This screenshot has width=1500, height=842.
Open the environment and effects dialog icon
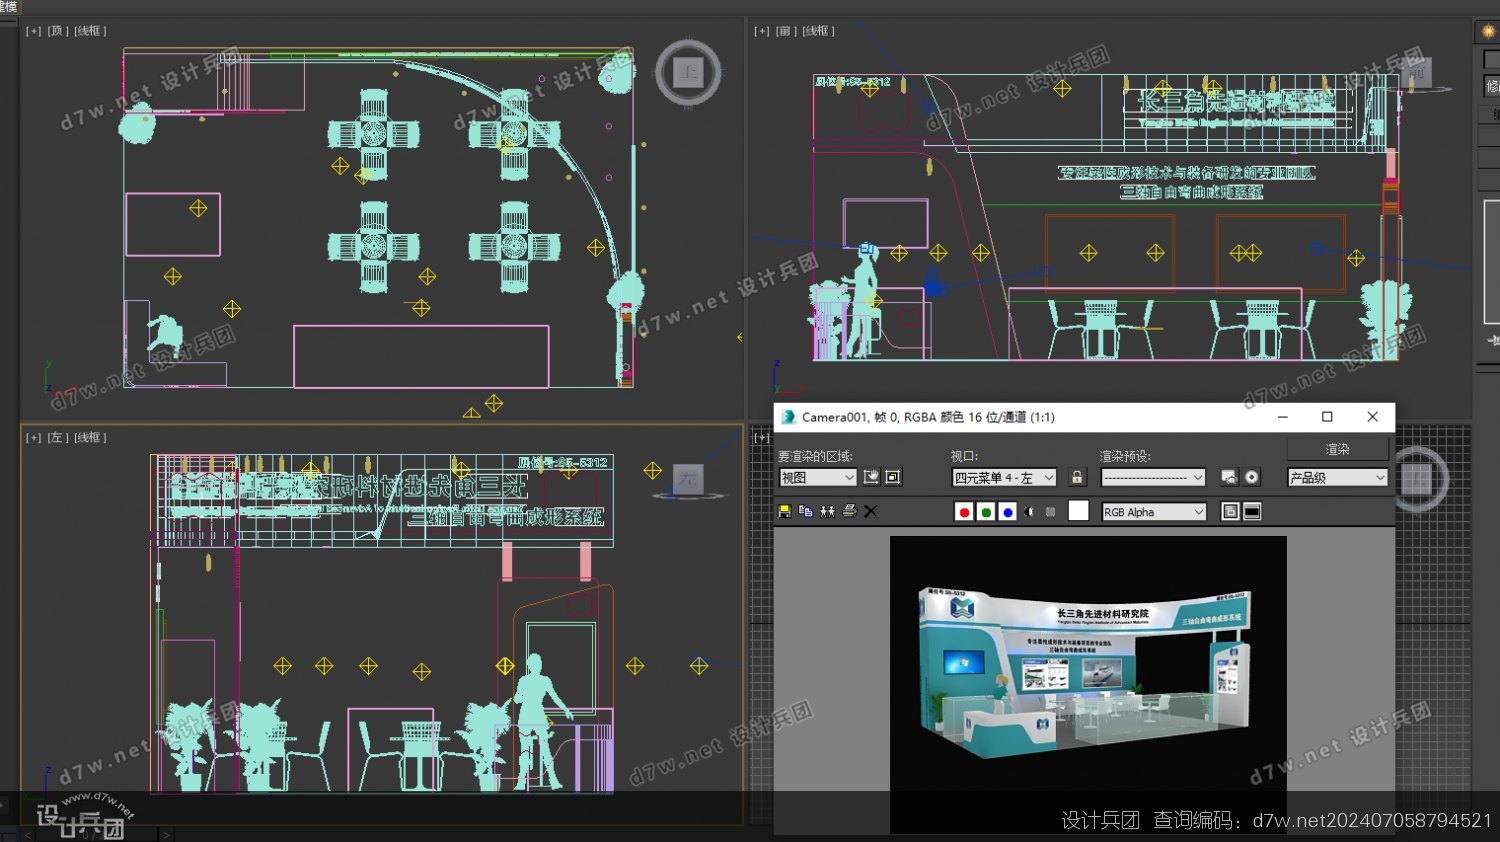coord(1252,478)
